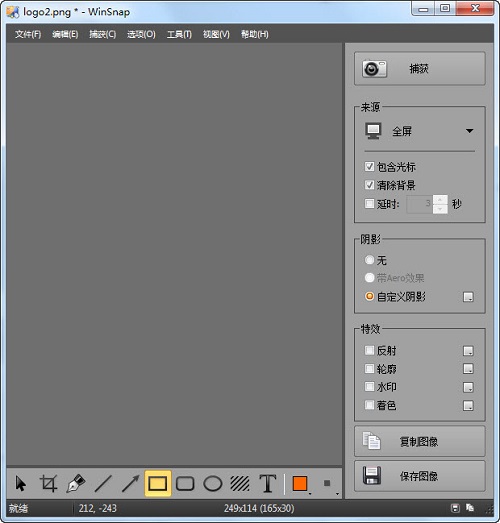Select the straight line tool

103,483
